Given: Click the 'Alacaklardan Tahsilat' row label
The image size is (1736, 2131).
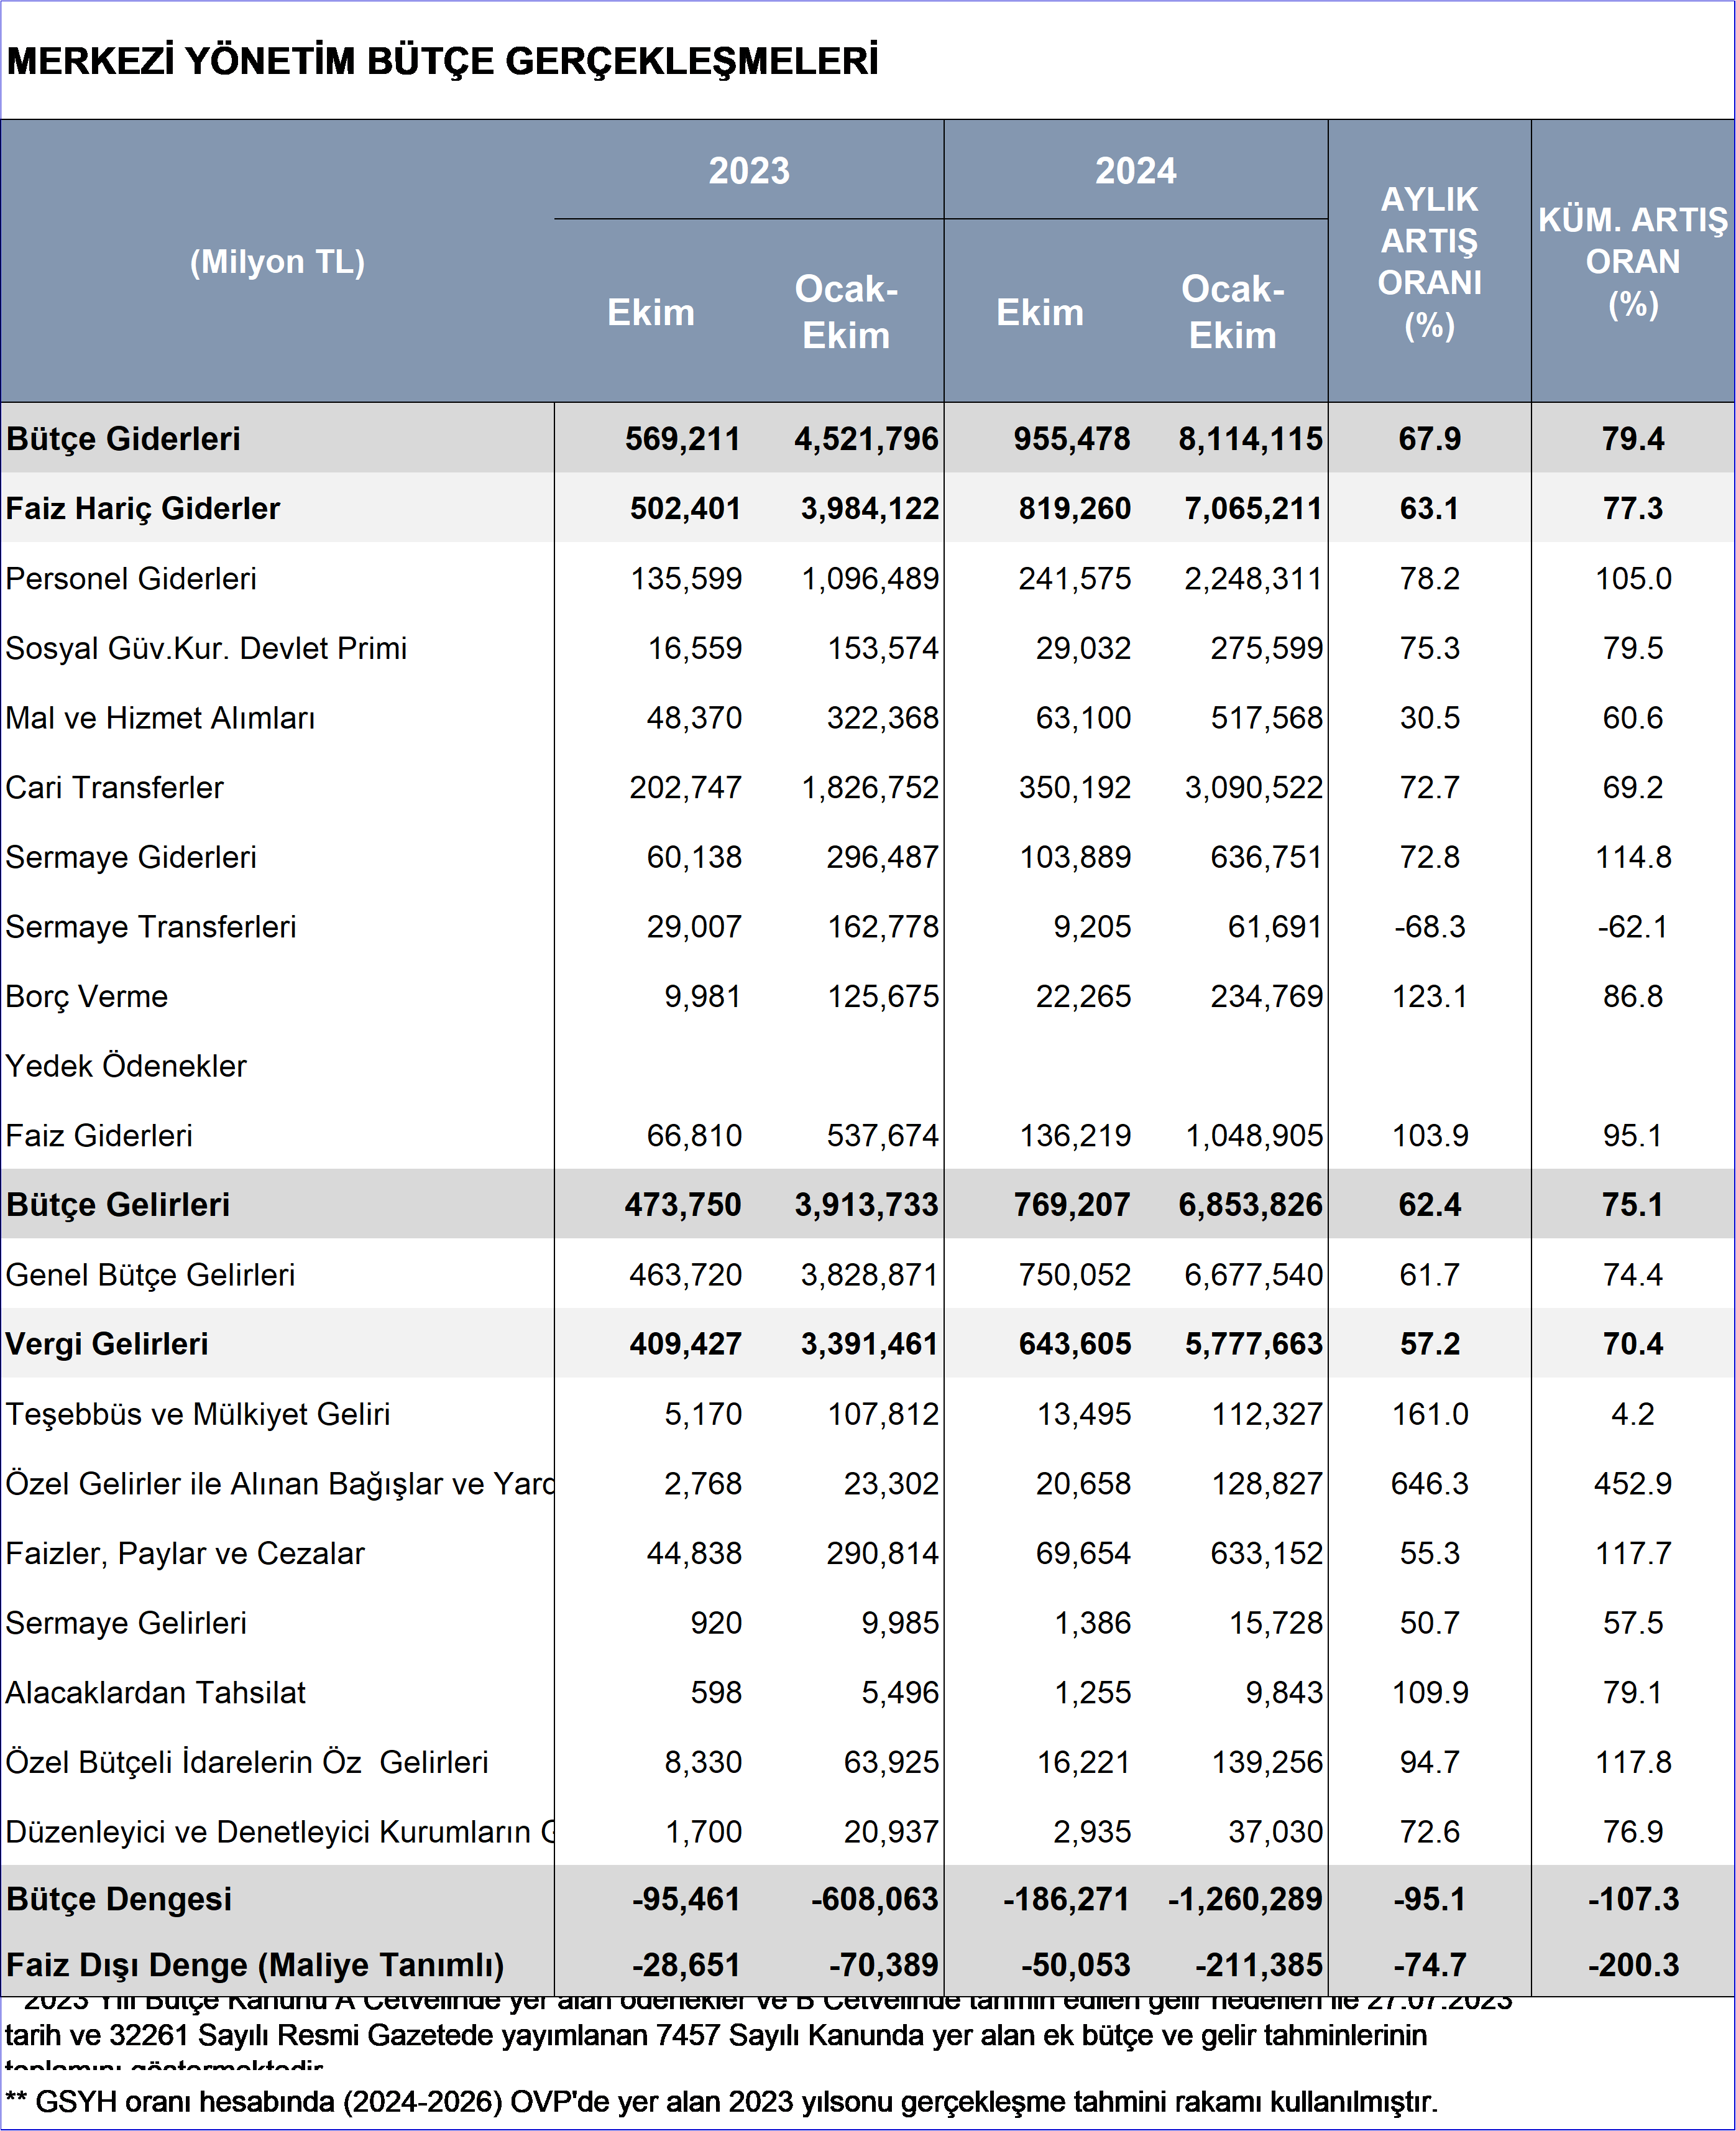Looking at the screenshot, I should (155, 1692).
